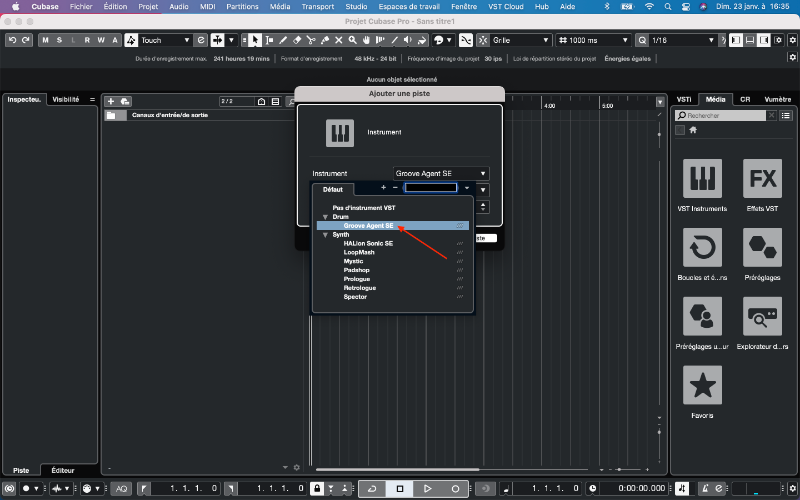800x500 pixels.
Task: Toggle global Read R automation button
Action: 87,40
